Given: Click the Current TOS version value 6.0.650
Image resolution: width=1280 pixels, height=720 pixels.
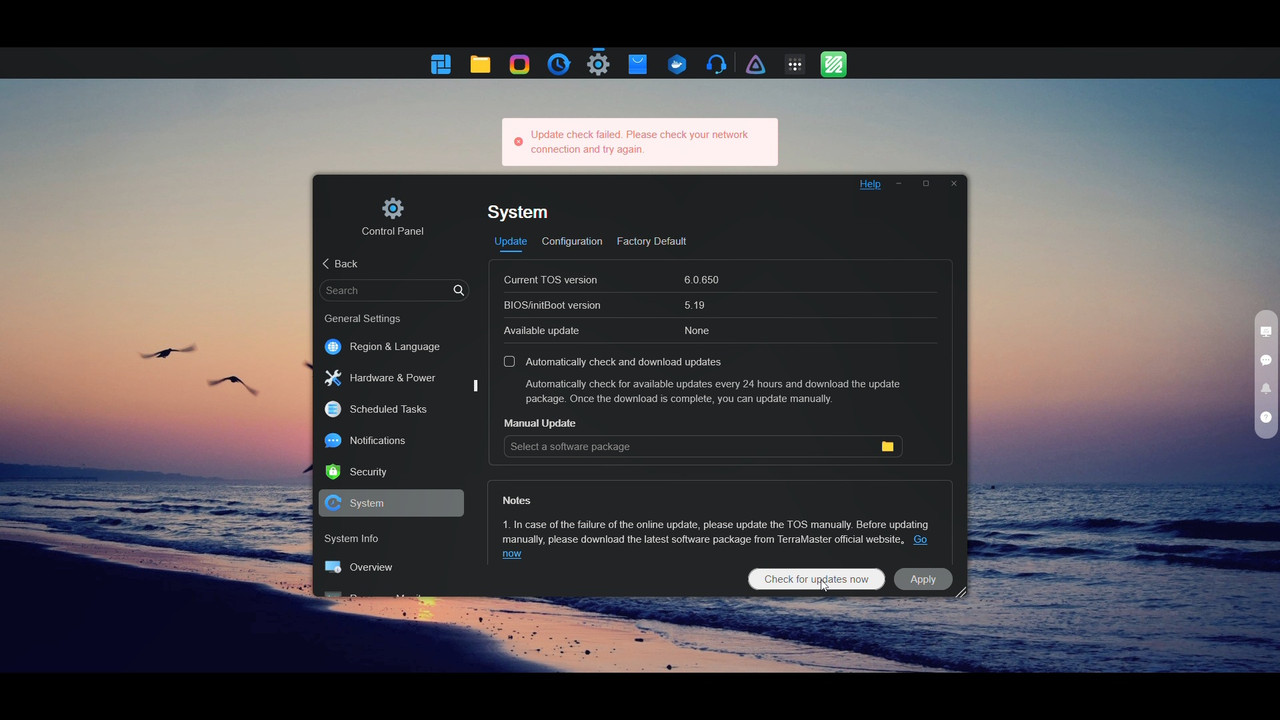Looking at the screenshot, I should coord(701,280).
